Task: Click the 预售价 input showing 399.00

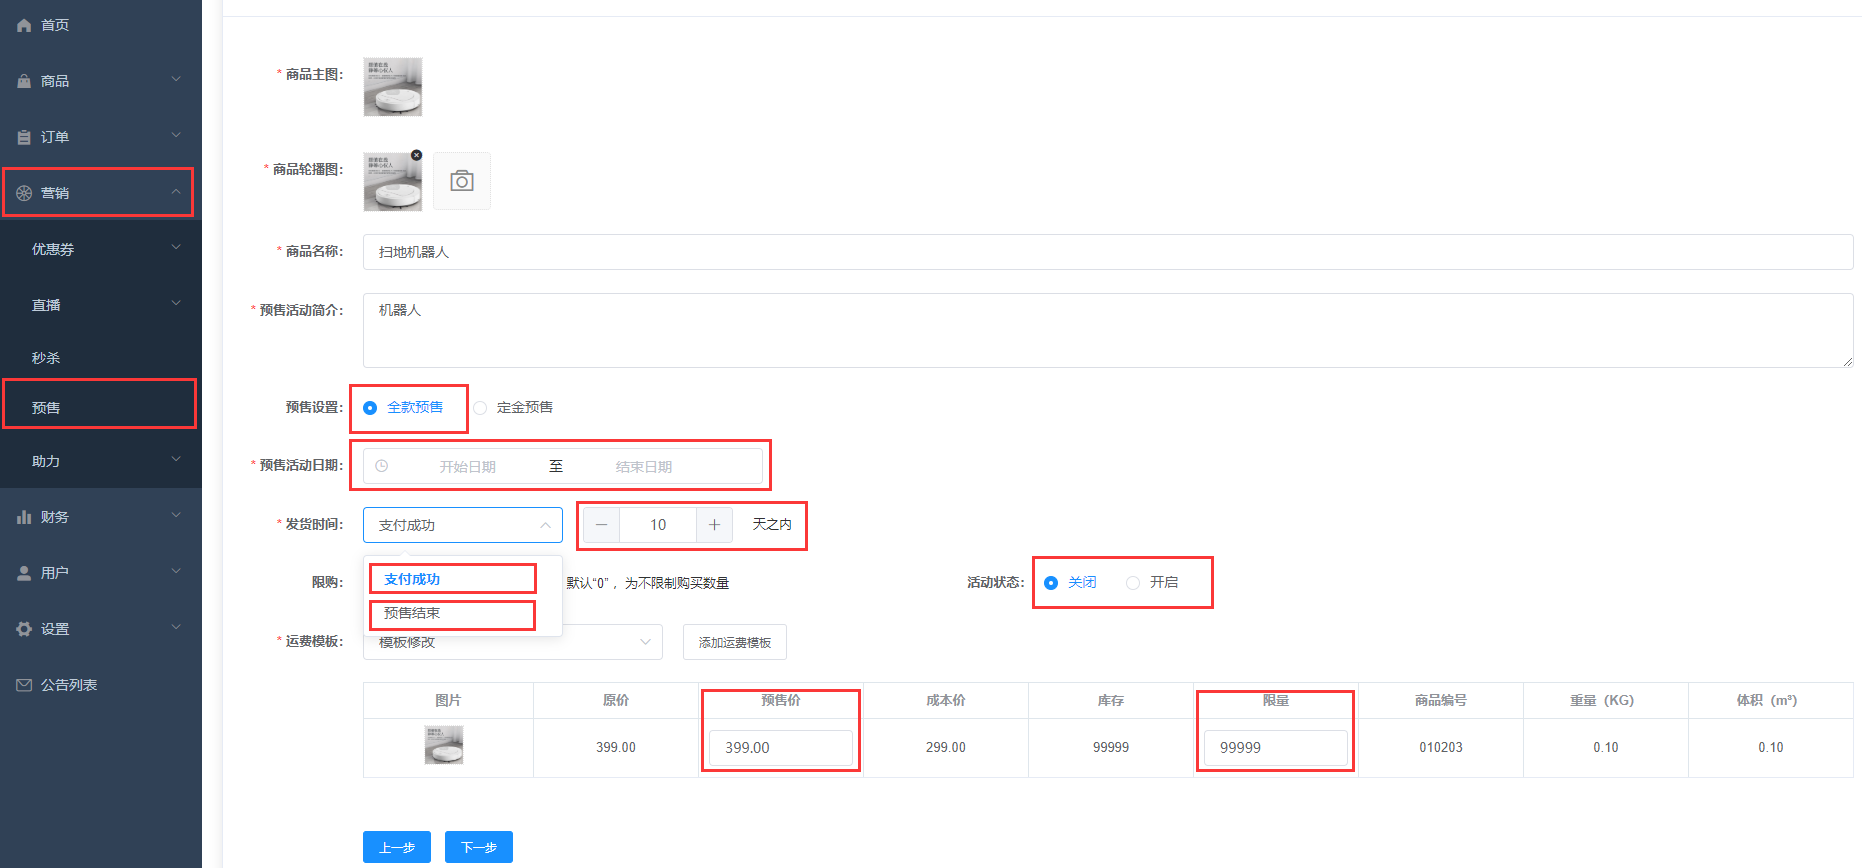Action: tap(781, 748)
